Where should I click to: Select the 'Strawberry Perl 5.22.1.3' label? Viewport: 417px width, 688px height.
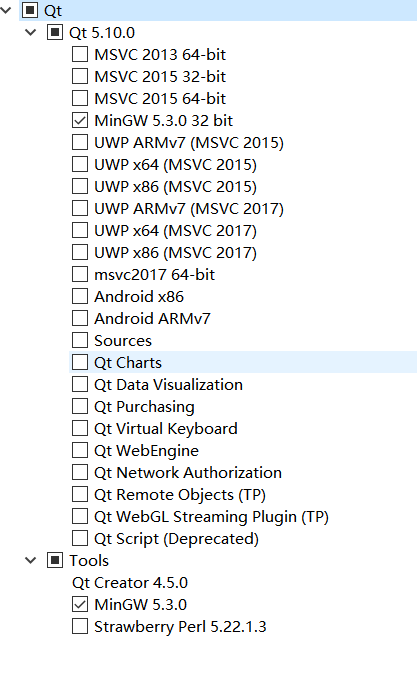click(x=180, y=627)
